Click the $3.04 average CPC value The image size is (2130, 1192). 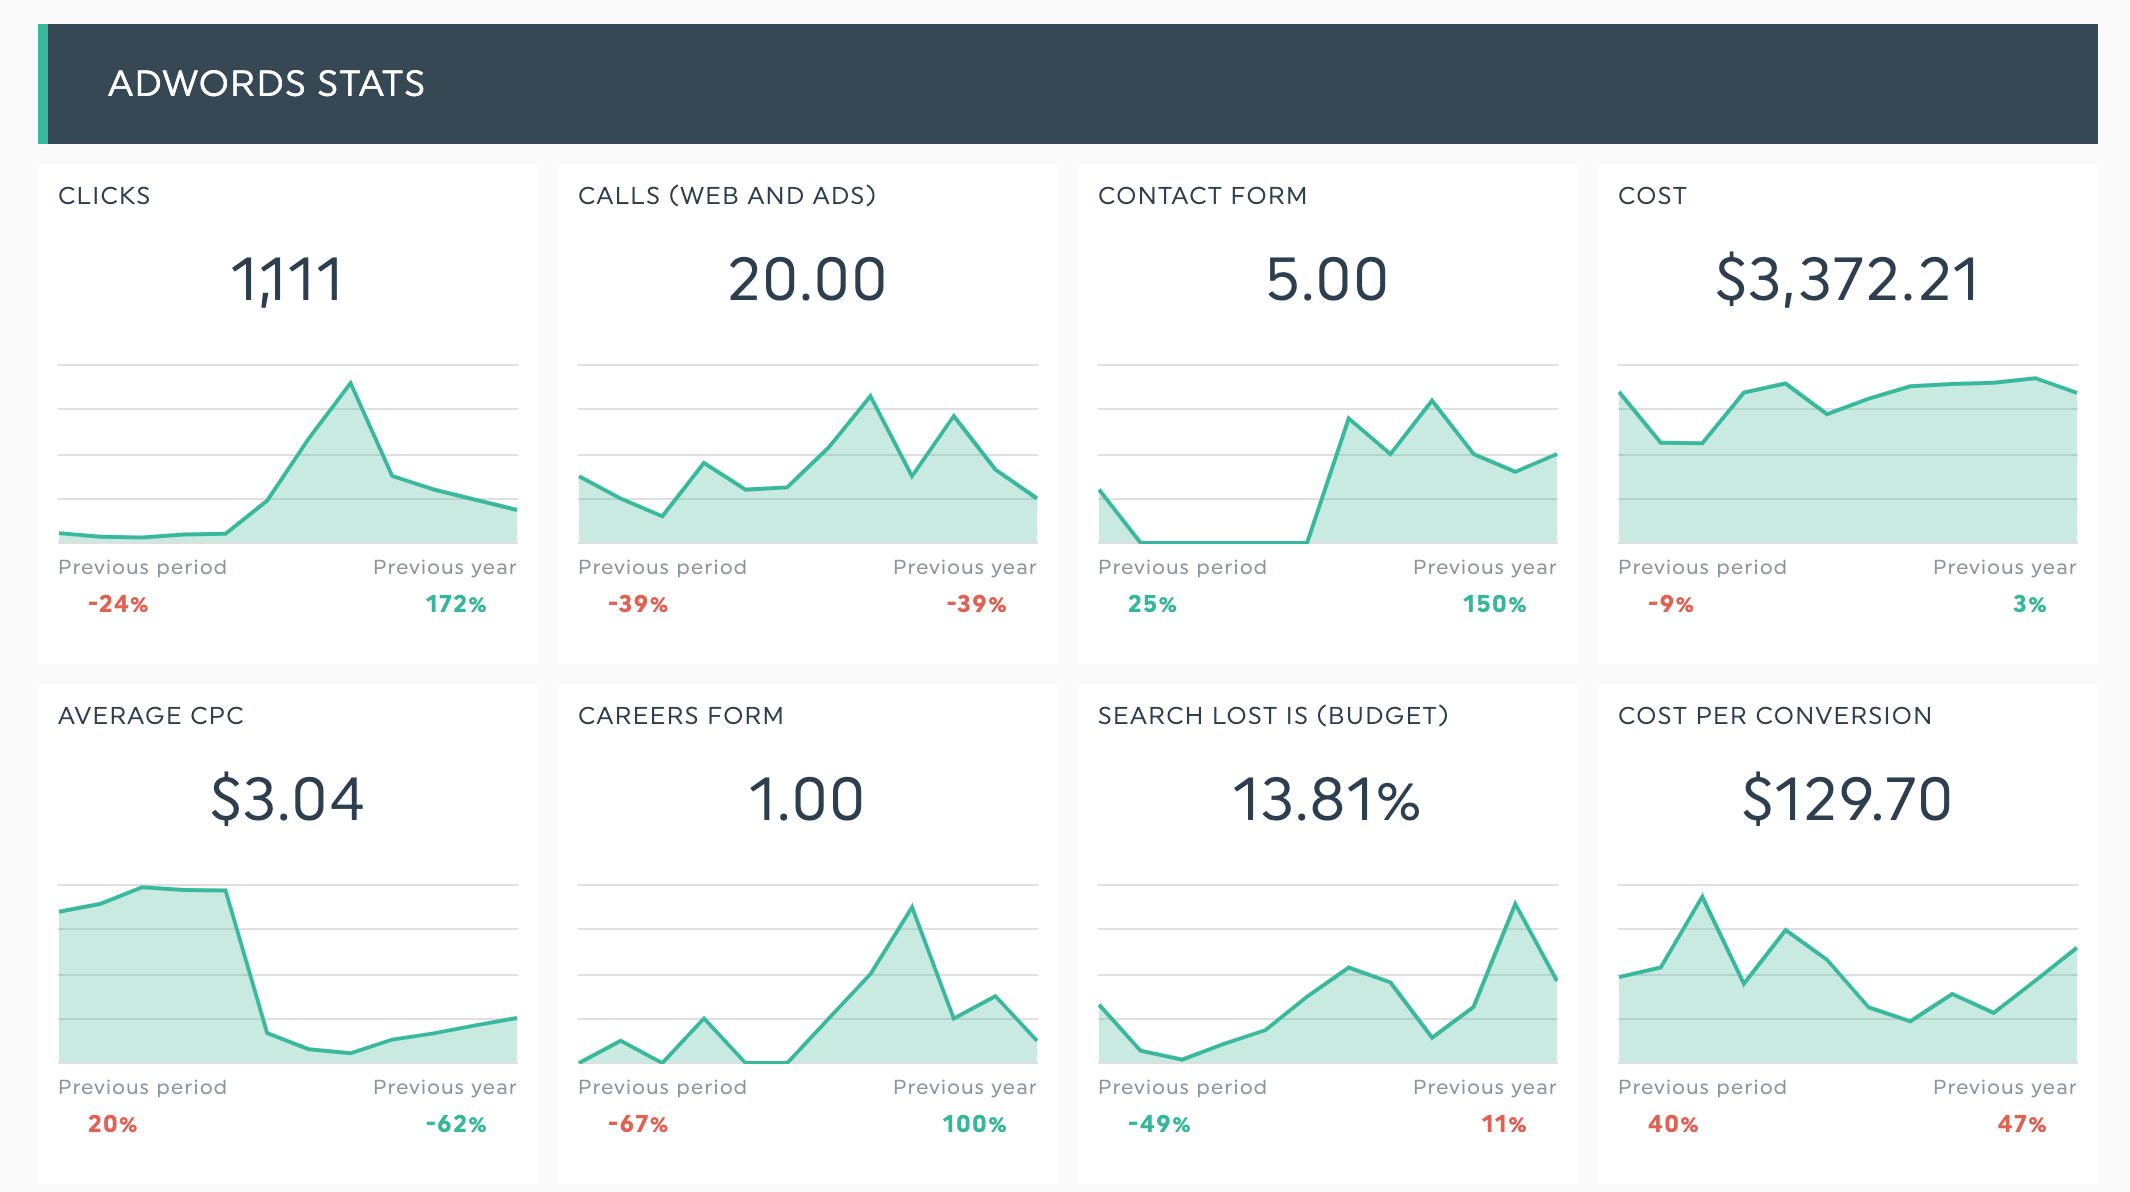point(287,799)
